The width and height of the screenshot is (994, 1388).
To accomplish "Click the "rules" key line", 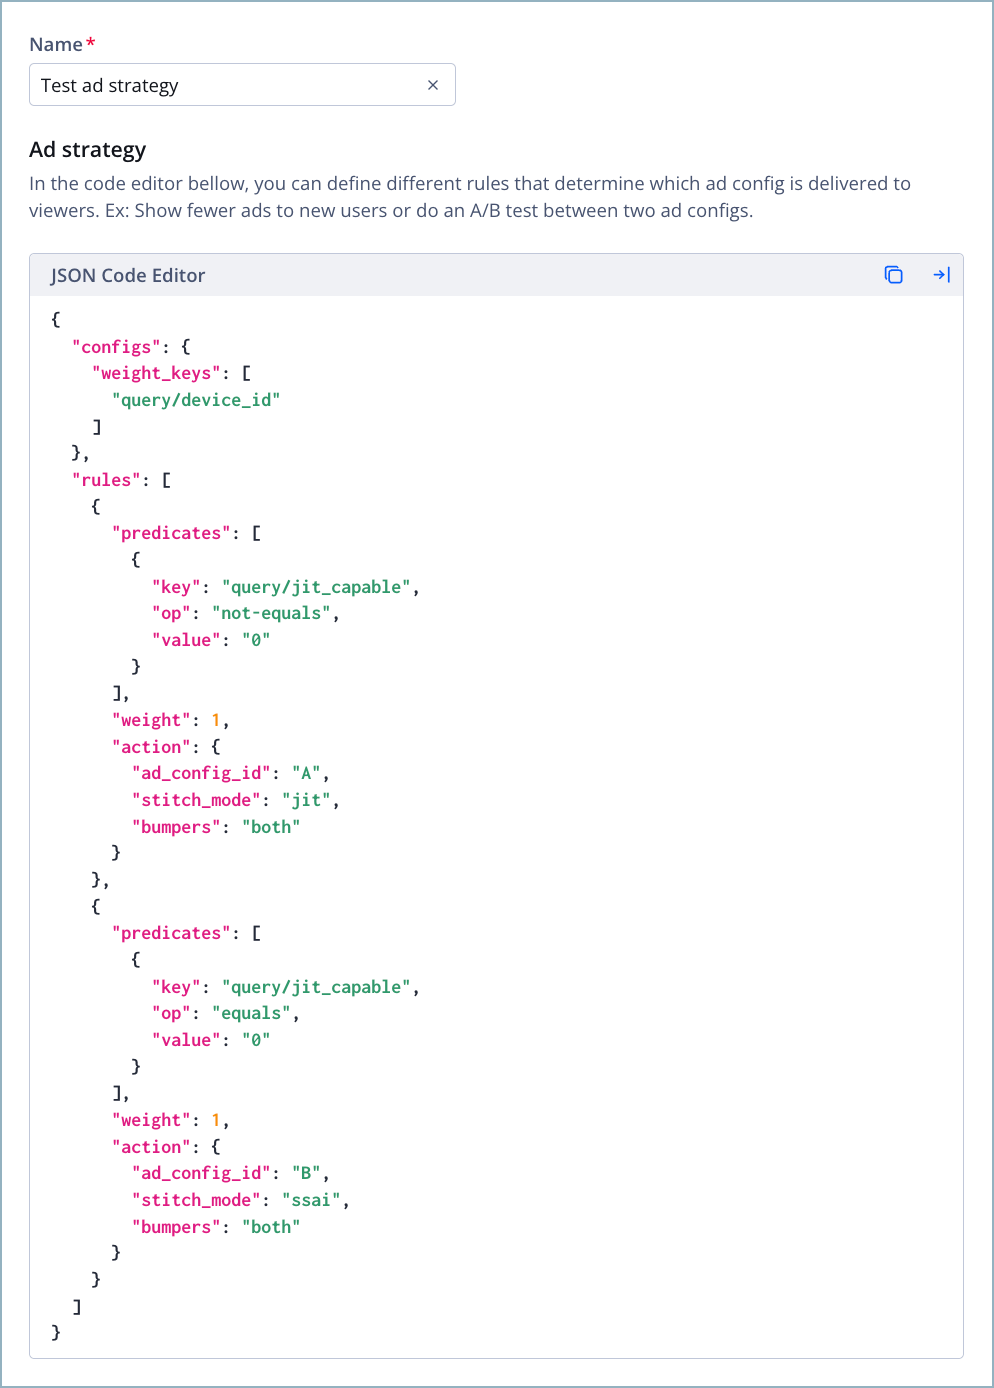I will tap(121, 480).
